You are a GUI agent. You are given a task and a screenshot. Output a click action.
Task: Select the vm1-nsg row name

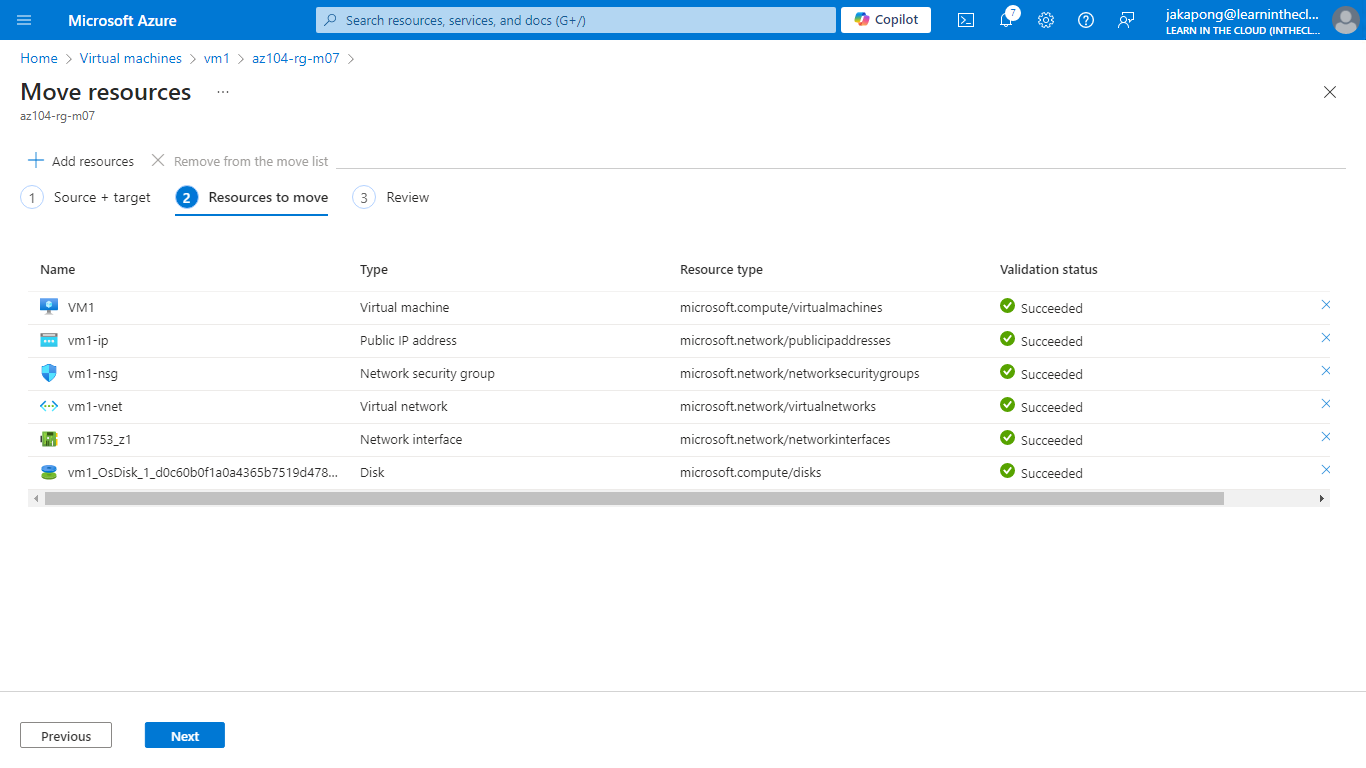coord(93,374)
